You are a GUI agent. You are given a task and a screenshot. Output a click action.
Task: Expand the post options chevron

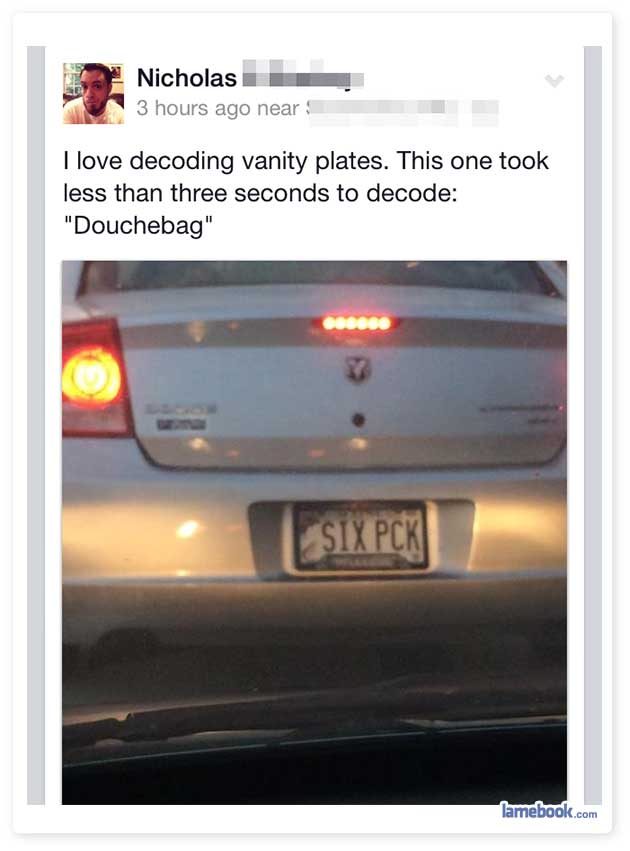(555, 81)
